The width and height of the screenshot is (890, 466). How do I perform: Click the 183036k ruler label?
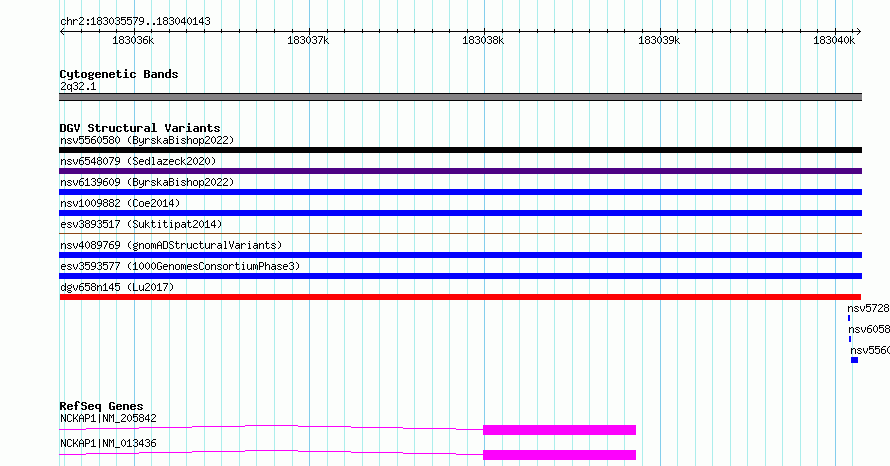tap(133, 40)
